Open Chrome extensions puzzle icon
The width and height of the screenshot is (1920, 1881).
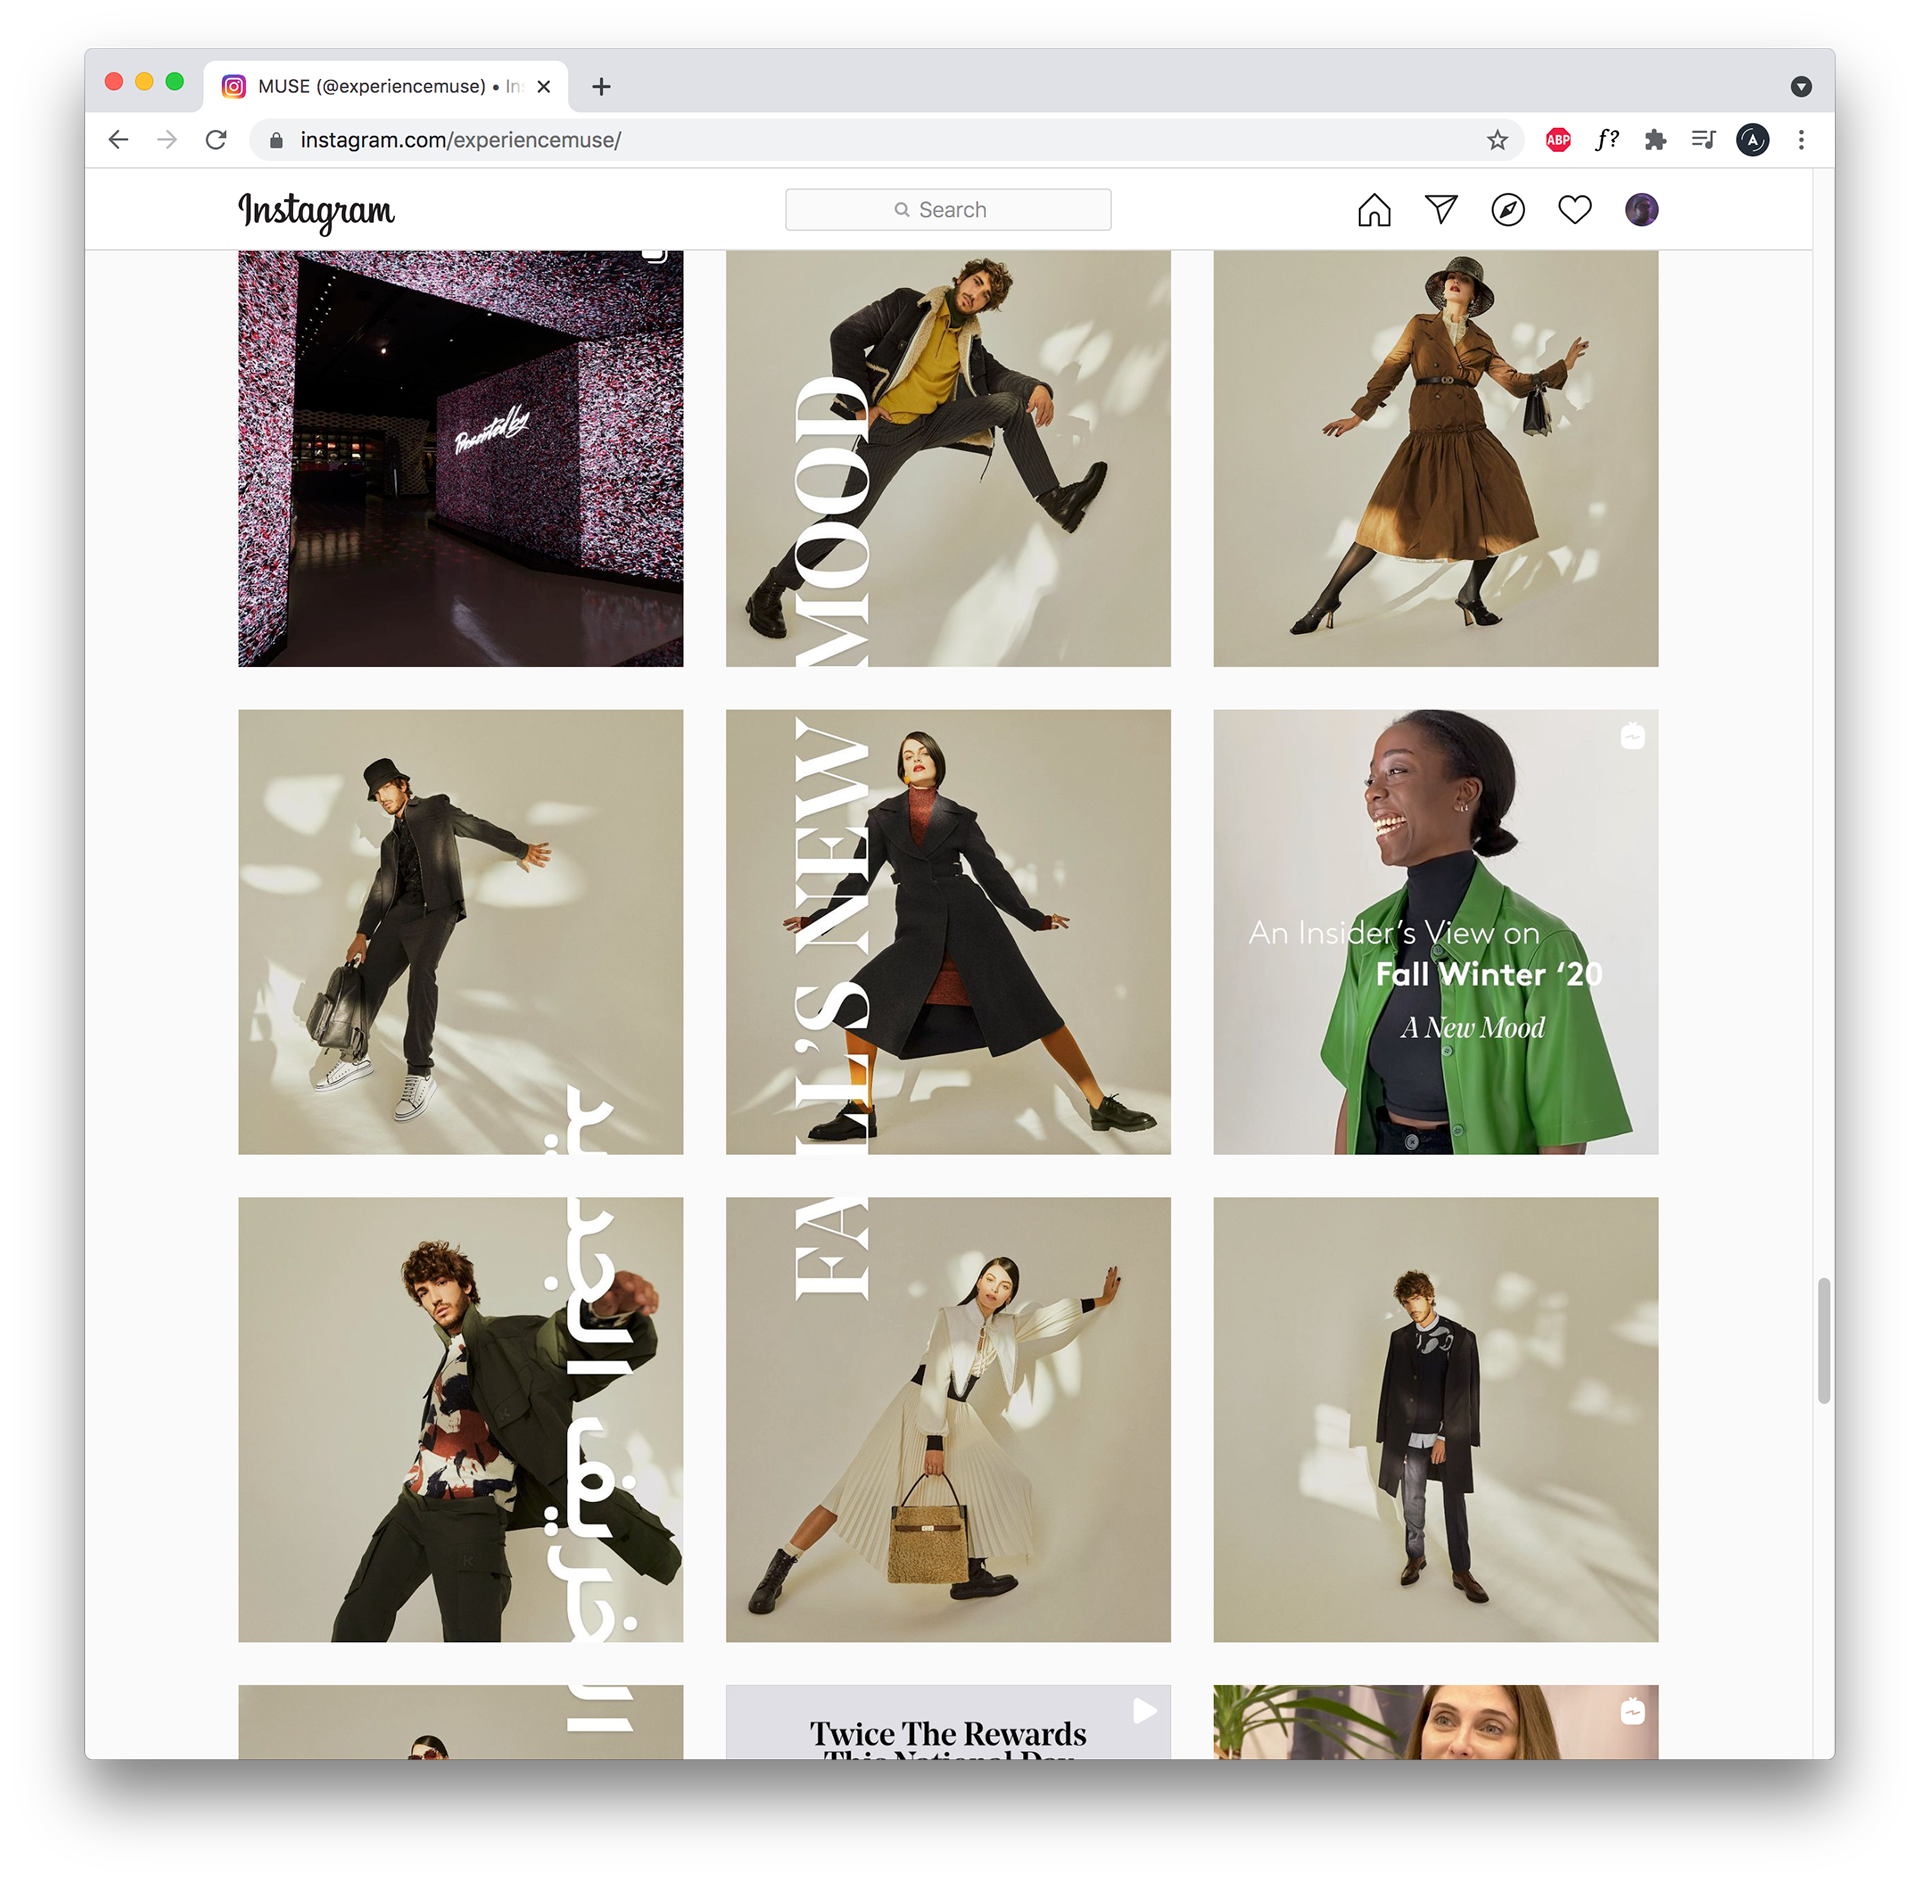tap(1655, 140)
